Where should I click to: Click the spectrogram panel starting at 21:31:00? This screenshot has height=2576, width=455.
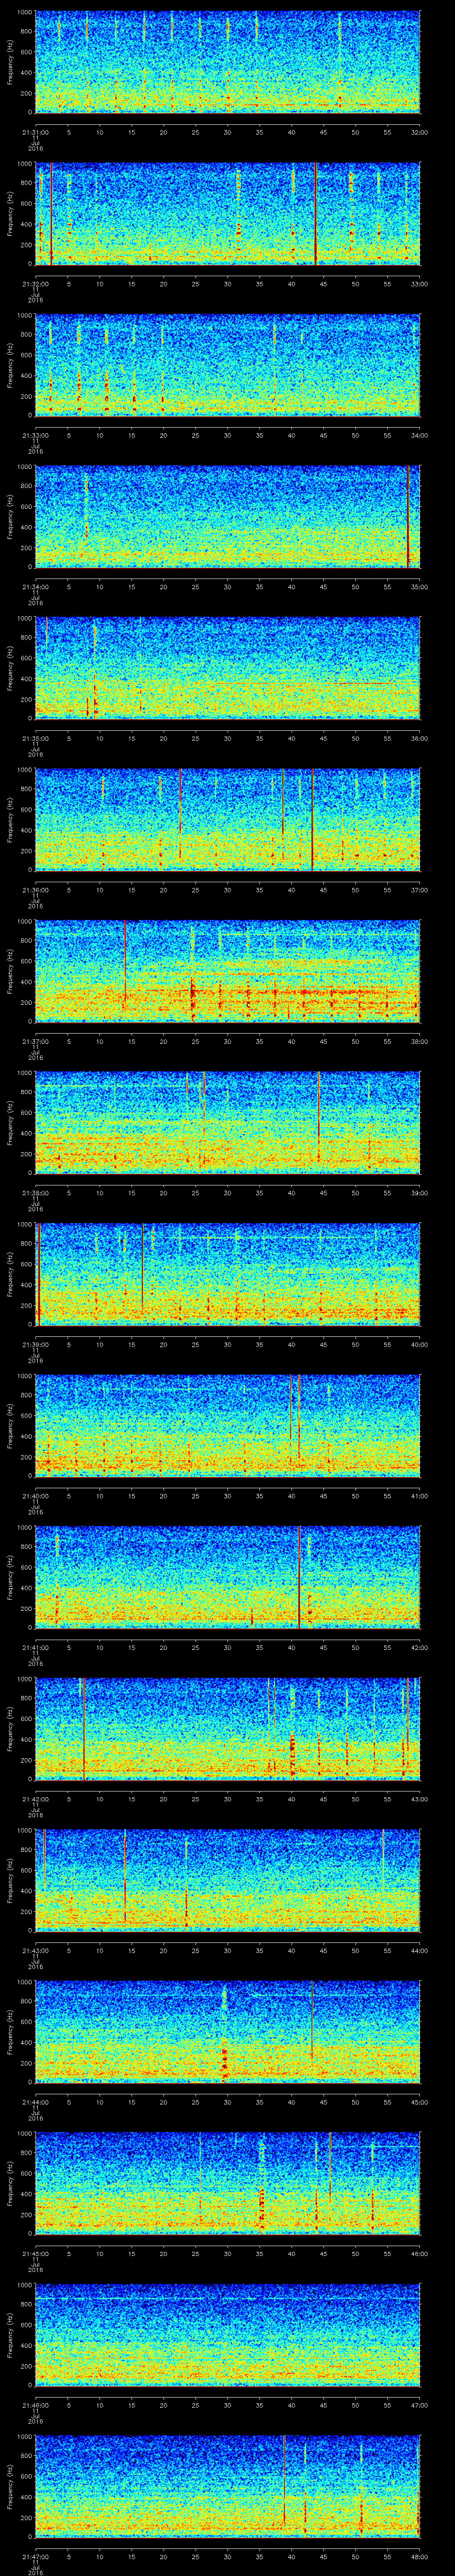point(227,62)
